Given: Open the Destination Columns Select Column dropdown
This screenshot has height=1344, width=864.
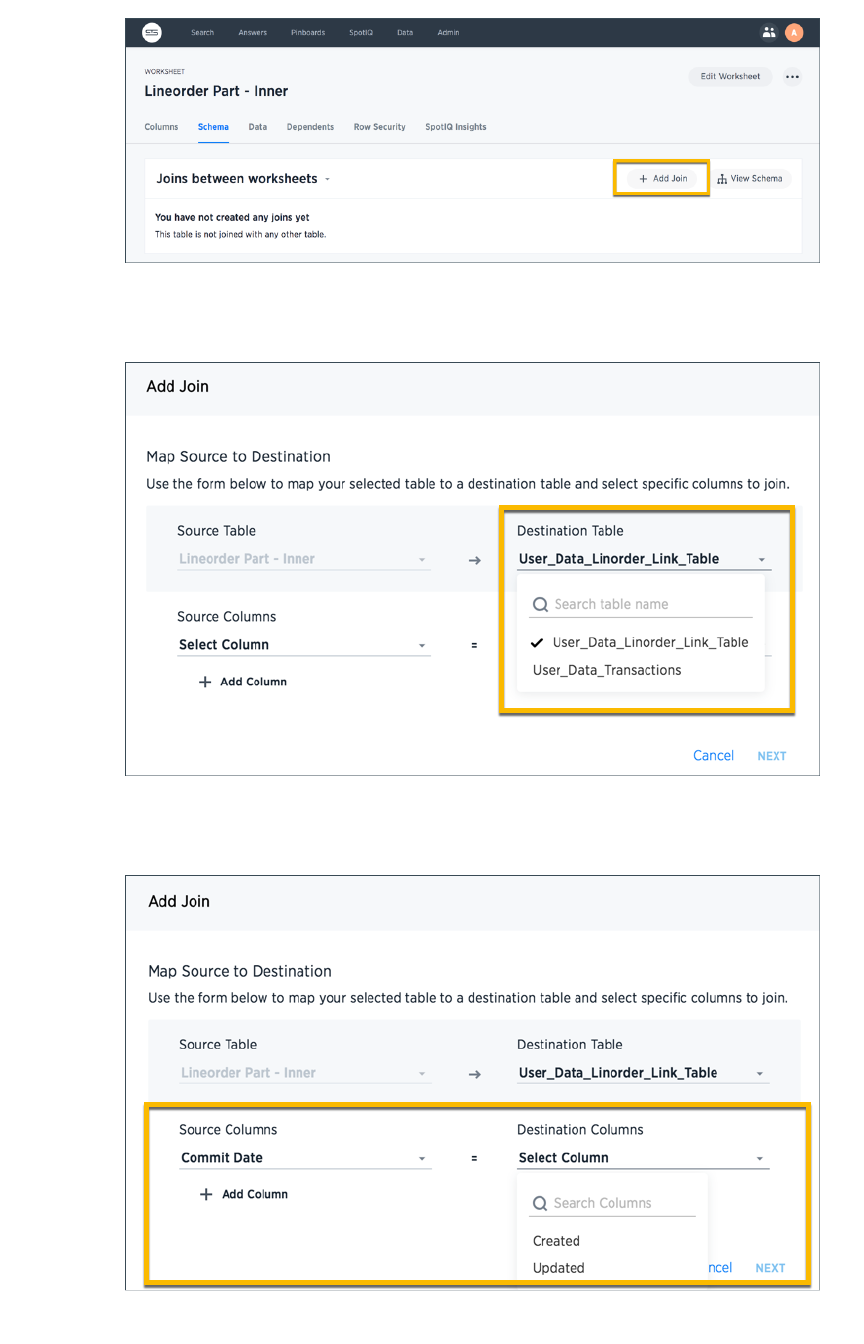Looking at the screenshot, I should pos(642,1158).
